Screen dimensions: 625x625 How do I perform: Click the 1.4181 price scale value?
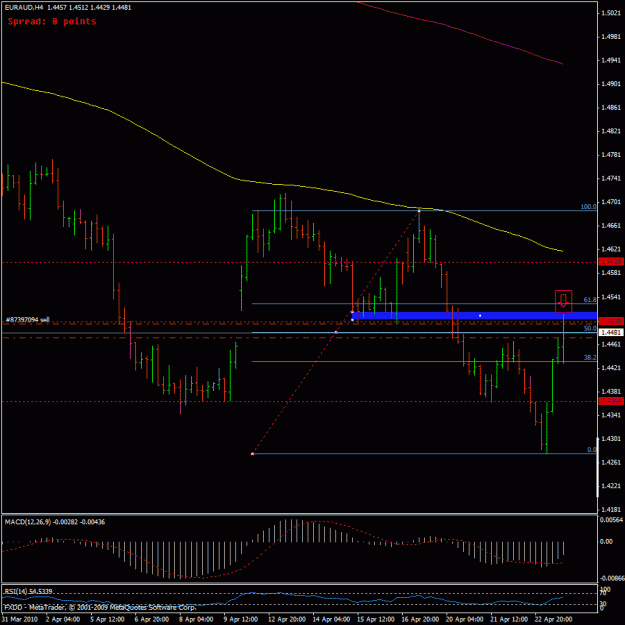(x=610, y=509)
